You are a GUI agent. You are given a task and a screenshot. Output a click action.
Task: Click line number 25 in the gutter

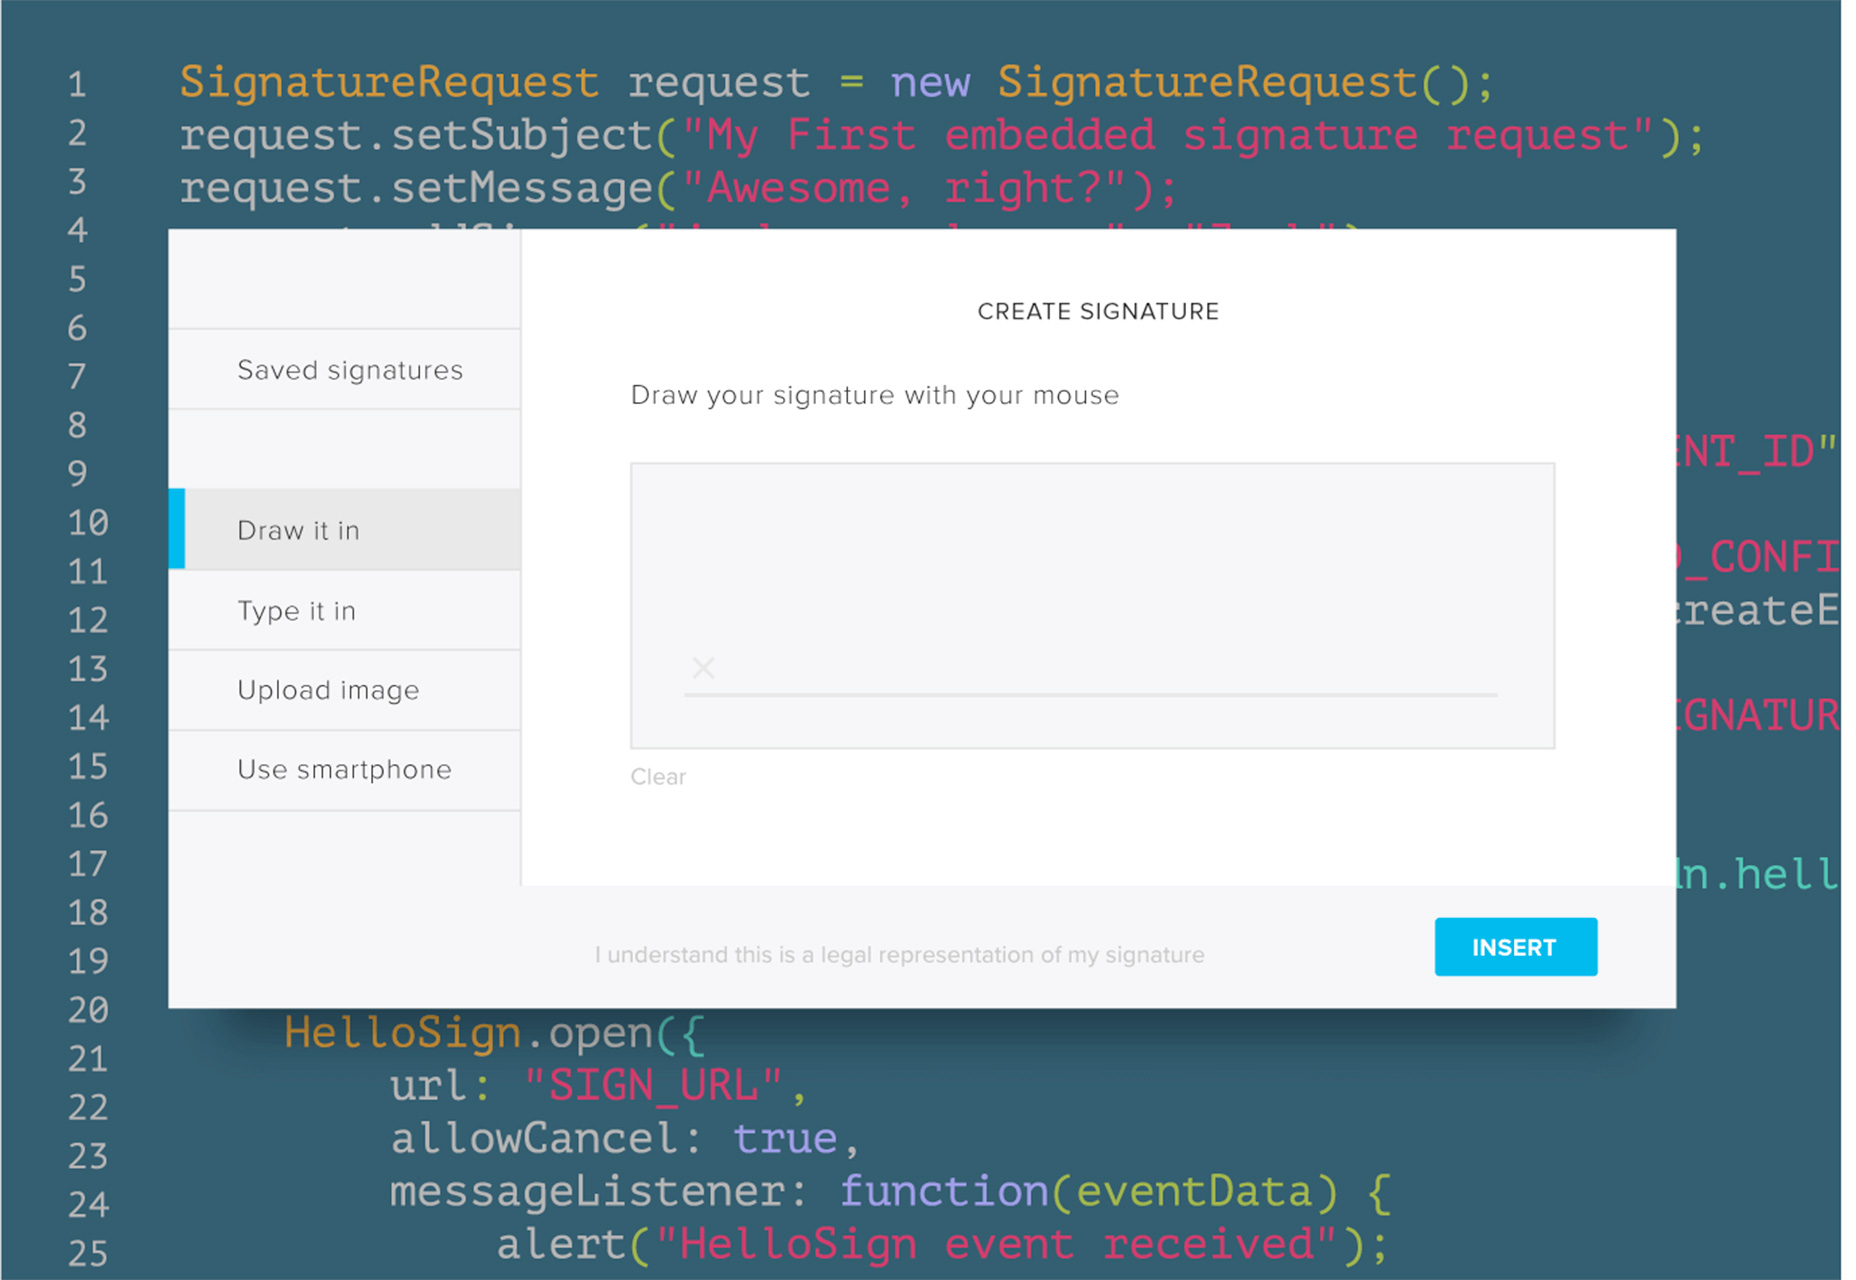[x=88, y=1253]
